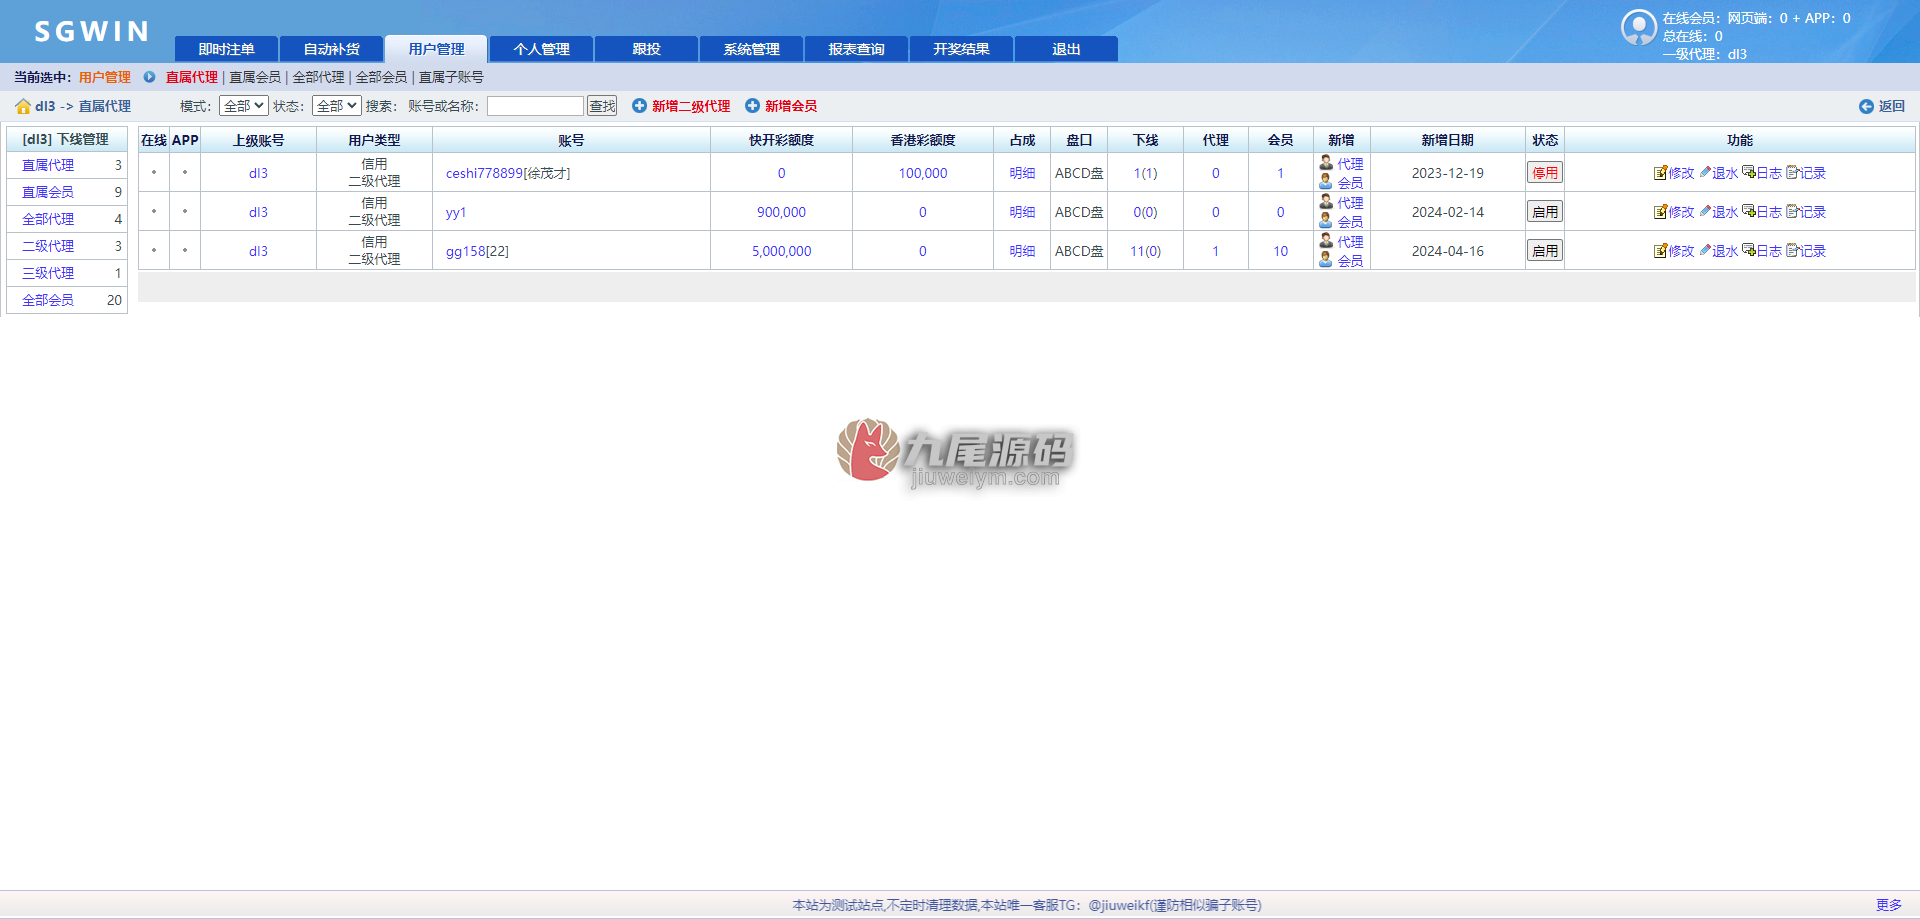Viewport: 1920px width, 919px height.
Task: Click the 查找 search button
Action: pos(602,106)
